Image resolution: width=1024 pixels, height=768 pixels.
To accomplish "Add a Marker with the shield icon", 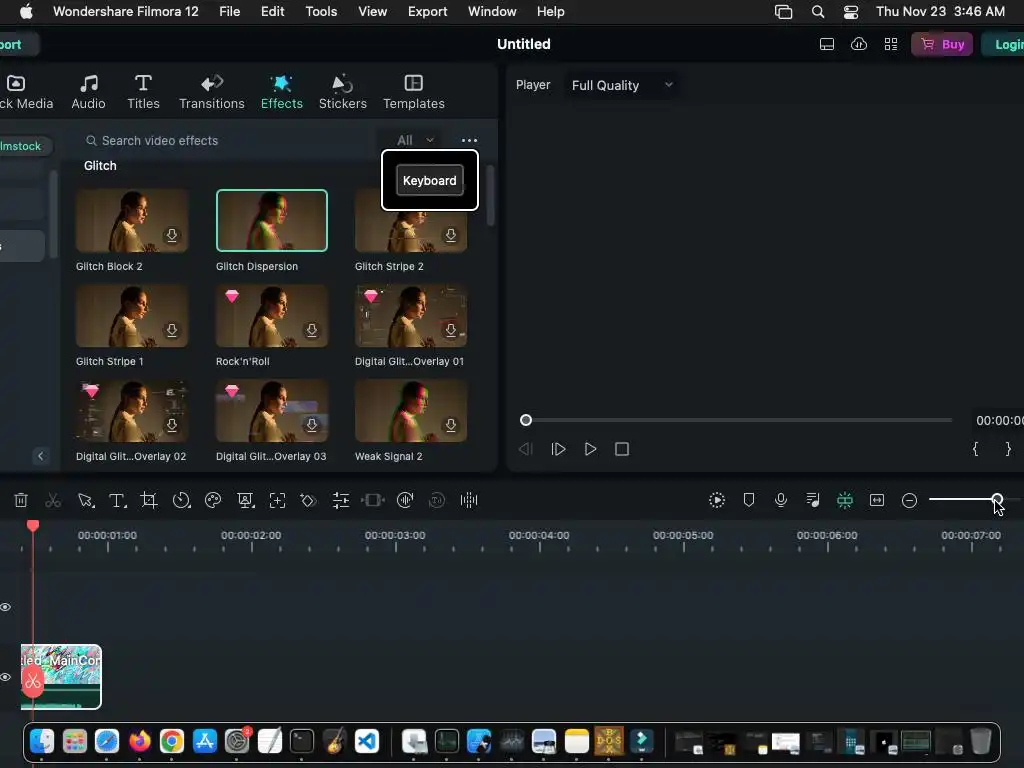I will pyautogui.click(x=749, y=500).
